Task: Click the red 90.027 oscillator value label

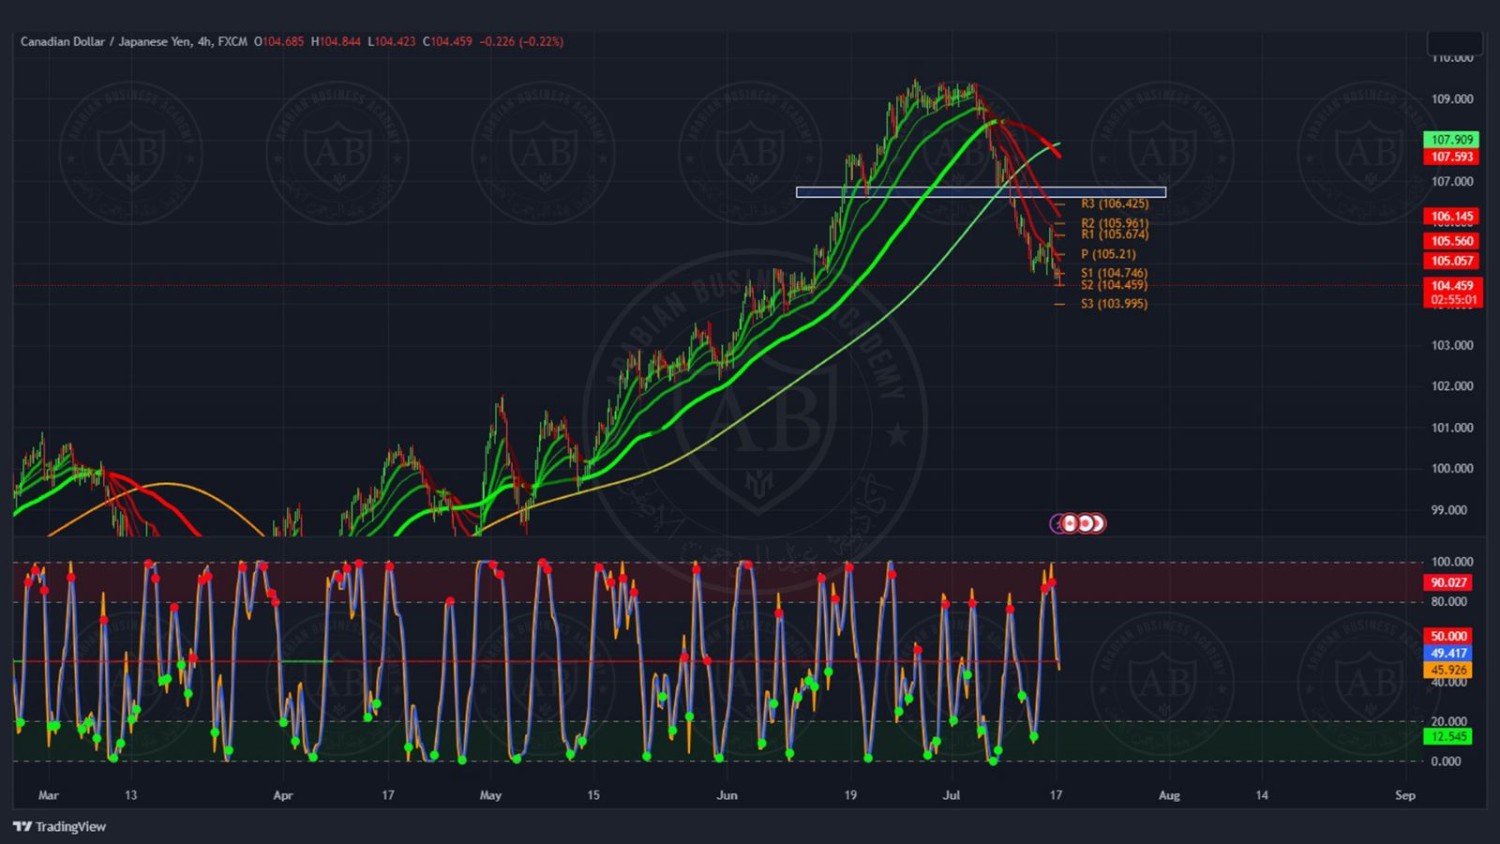Action: point(1448,582)
